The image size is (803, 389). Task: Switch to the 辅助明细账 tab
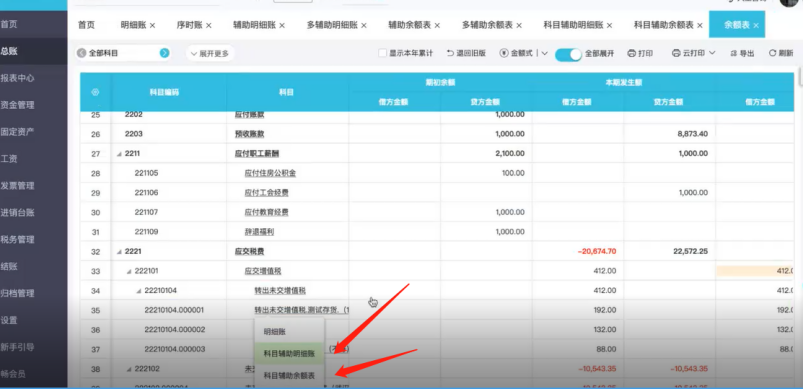[x=255, y=25]
